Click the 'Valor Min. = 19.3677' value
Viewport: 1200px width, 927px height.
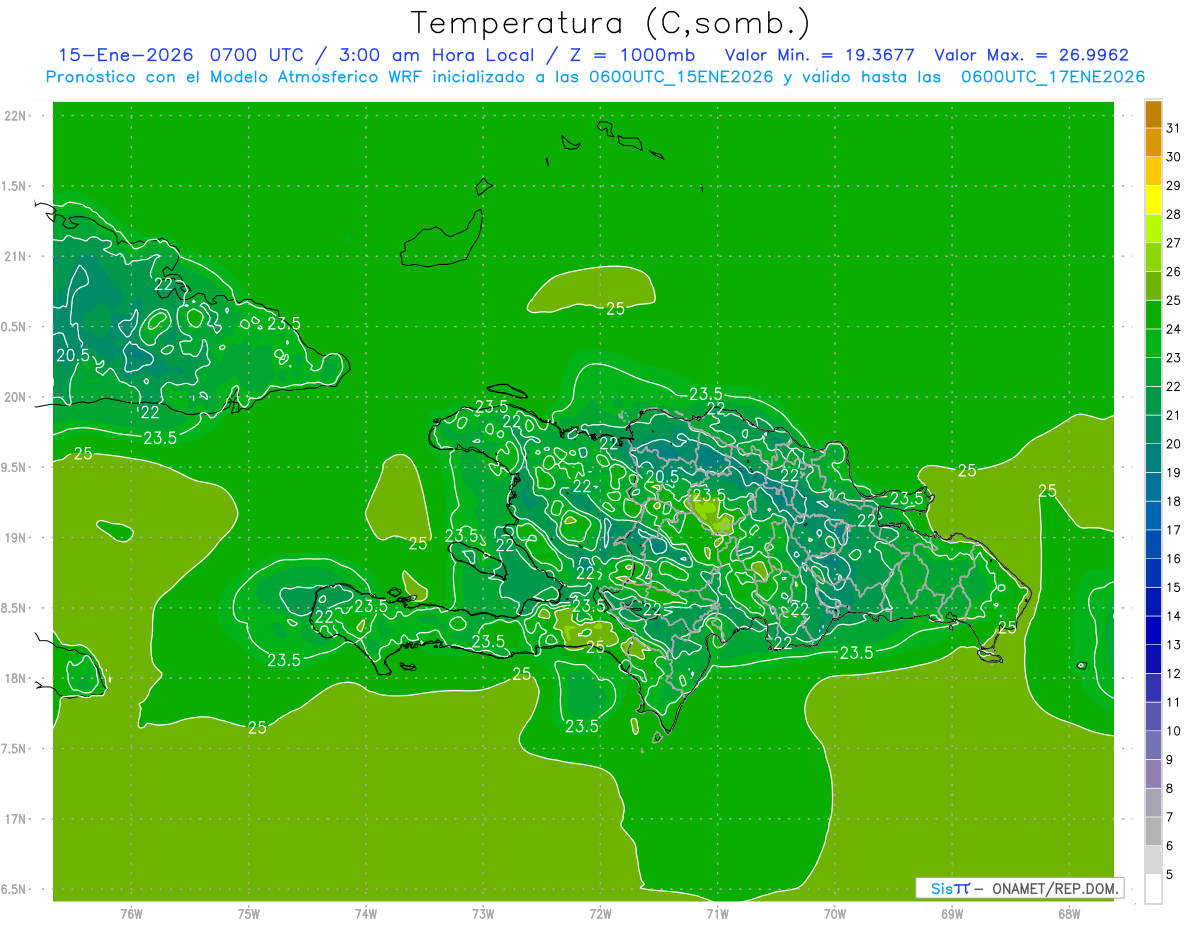pyautogui.click(x=820, y=55)
